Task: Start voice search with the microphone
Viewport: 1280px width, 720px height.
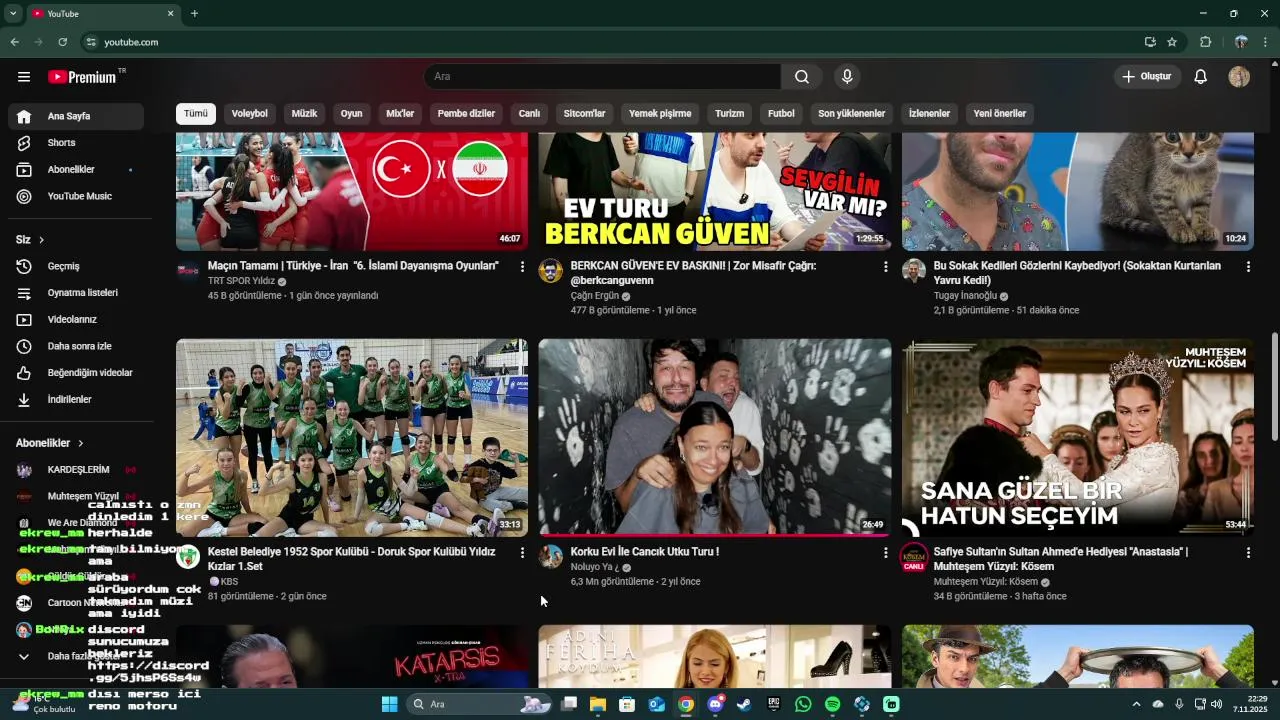Action: click(x=847, y=77)
